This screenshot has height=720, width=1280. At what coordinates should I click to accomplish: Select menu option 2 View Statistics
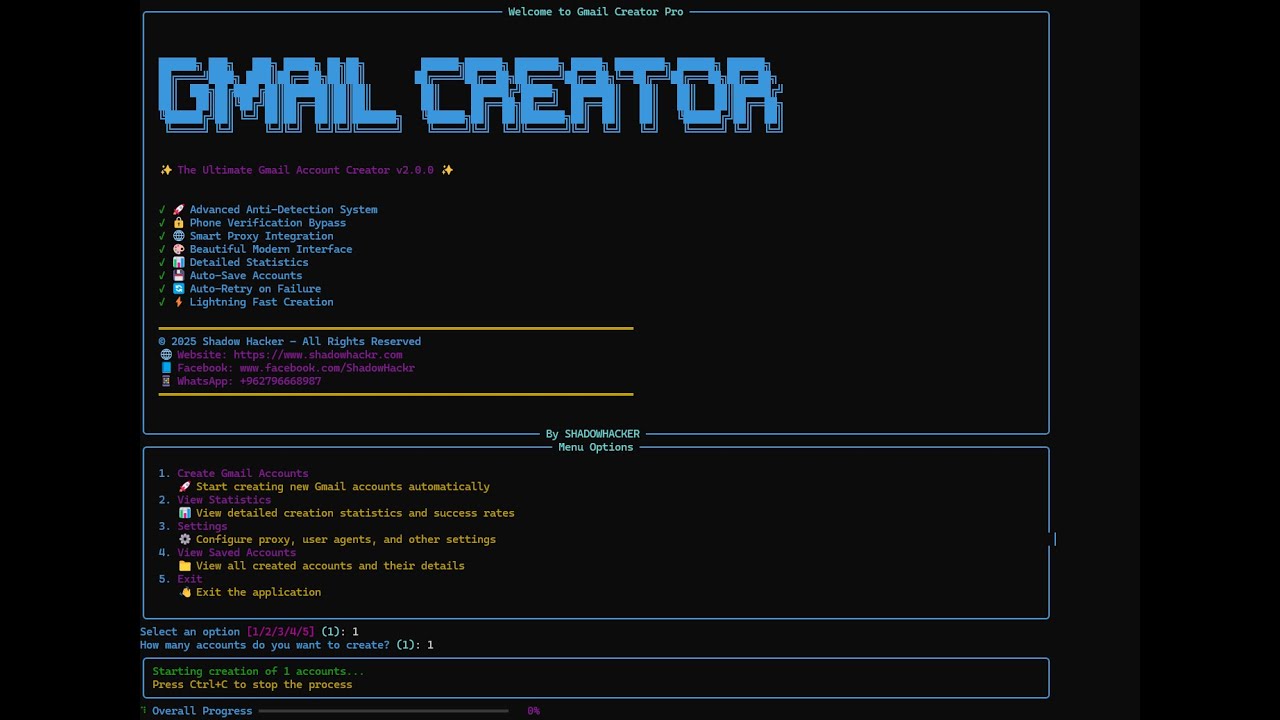click(224, 499)
